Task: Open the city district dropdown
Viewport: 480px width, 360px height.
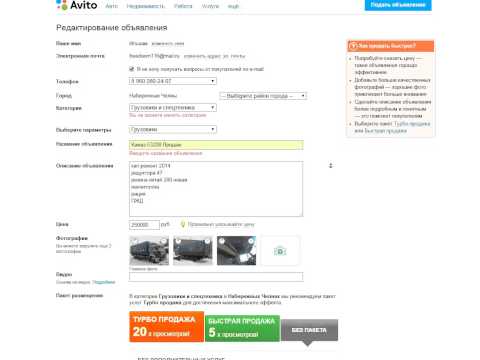Action: (x=263, y=96)
